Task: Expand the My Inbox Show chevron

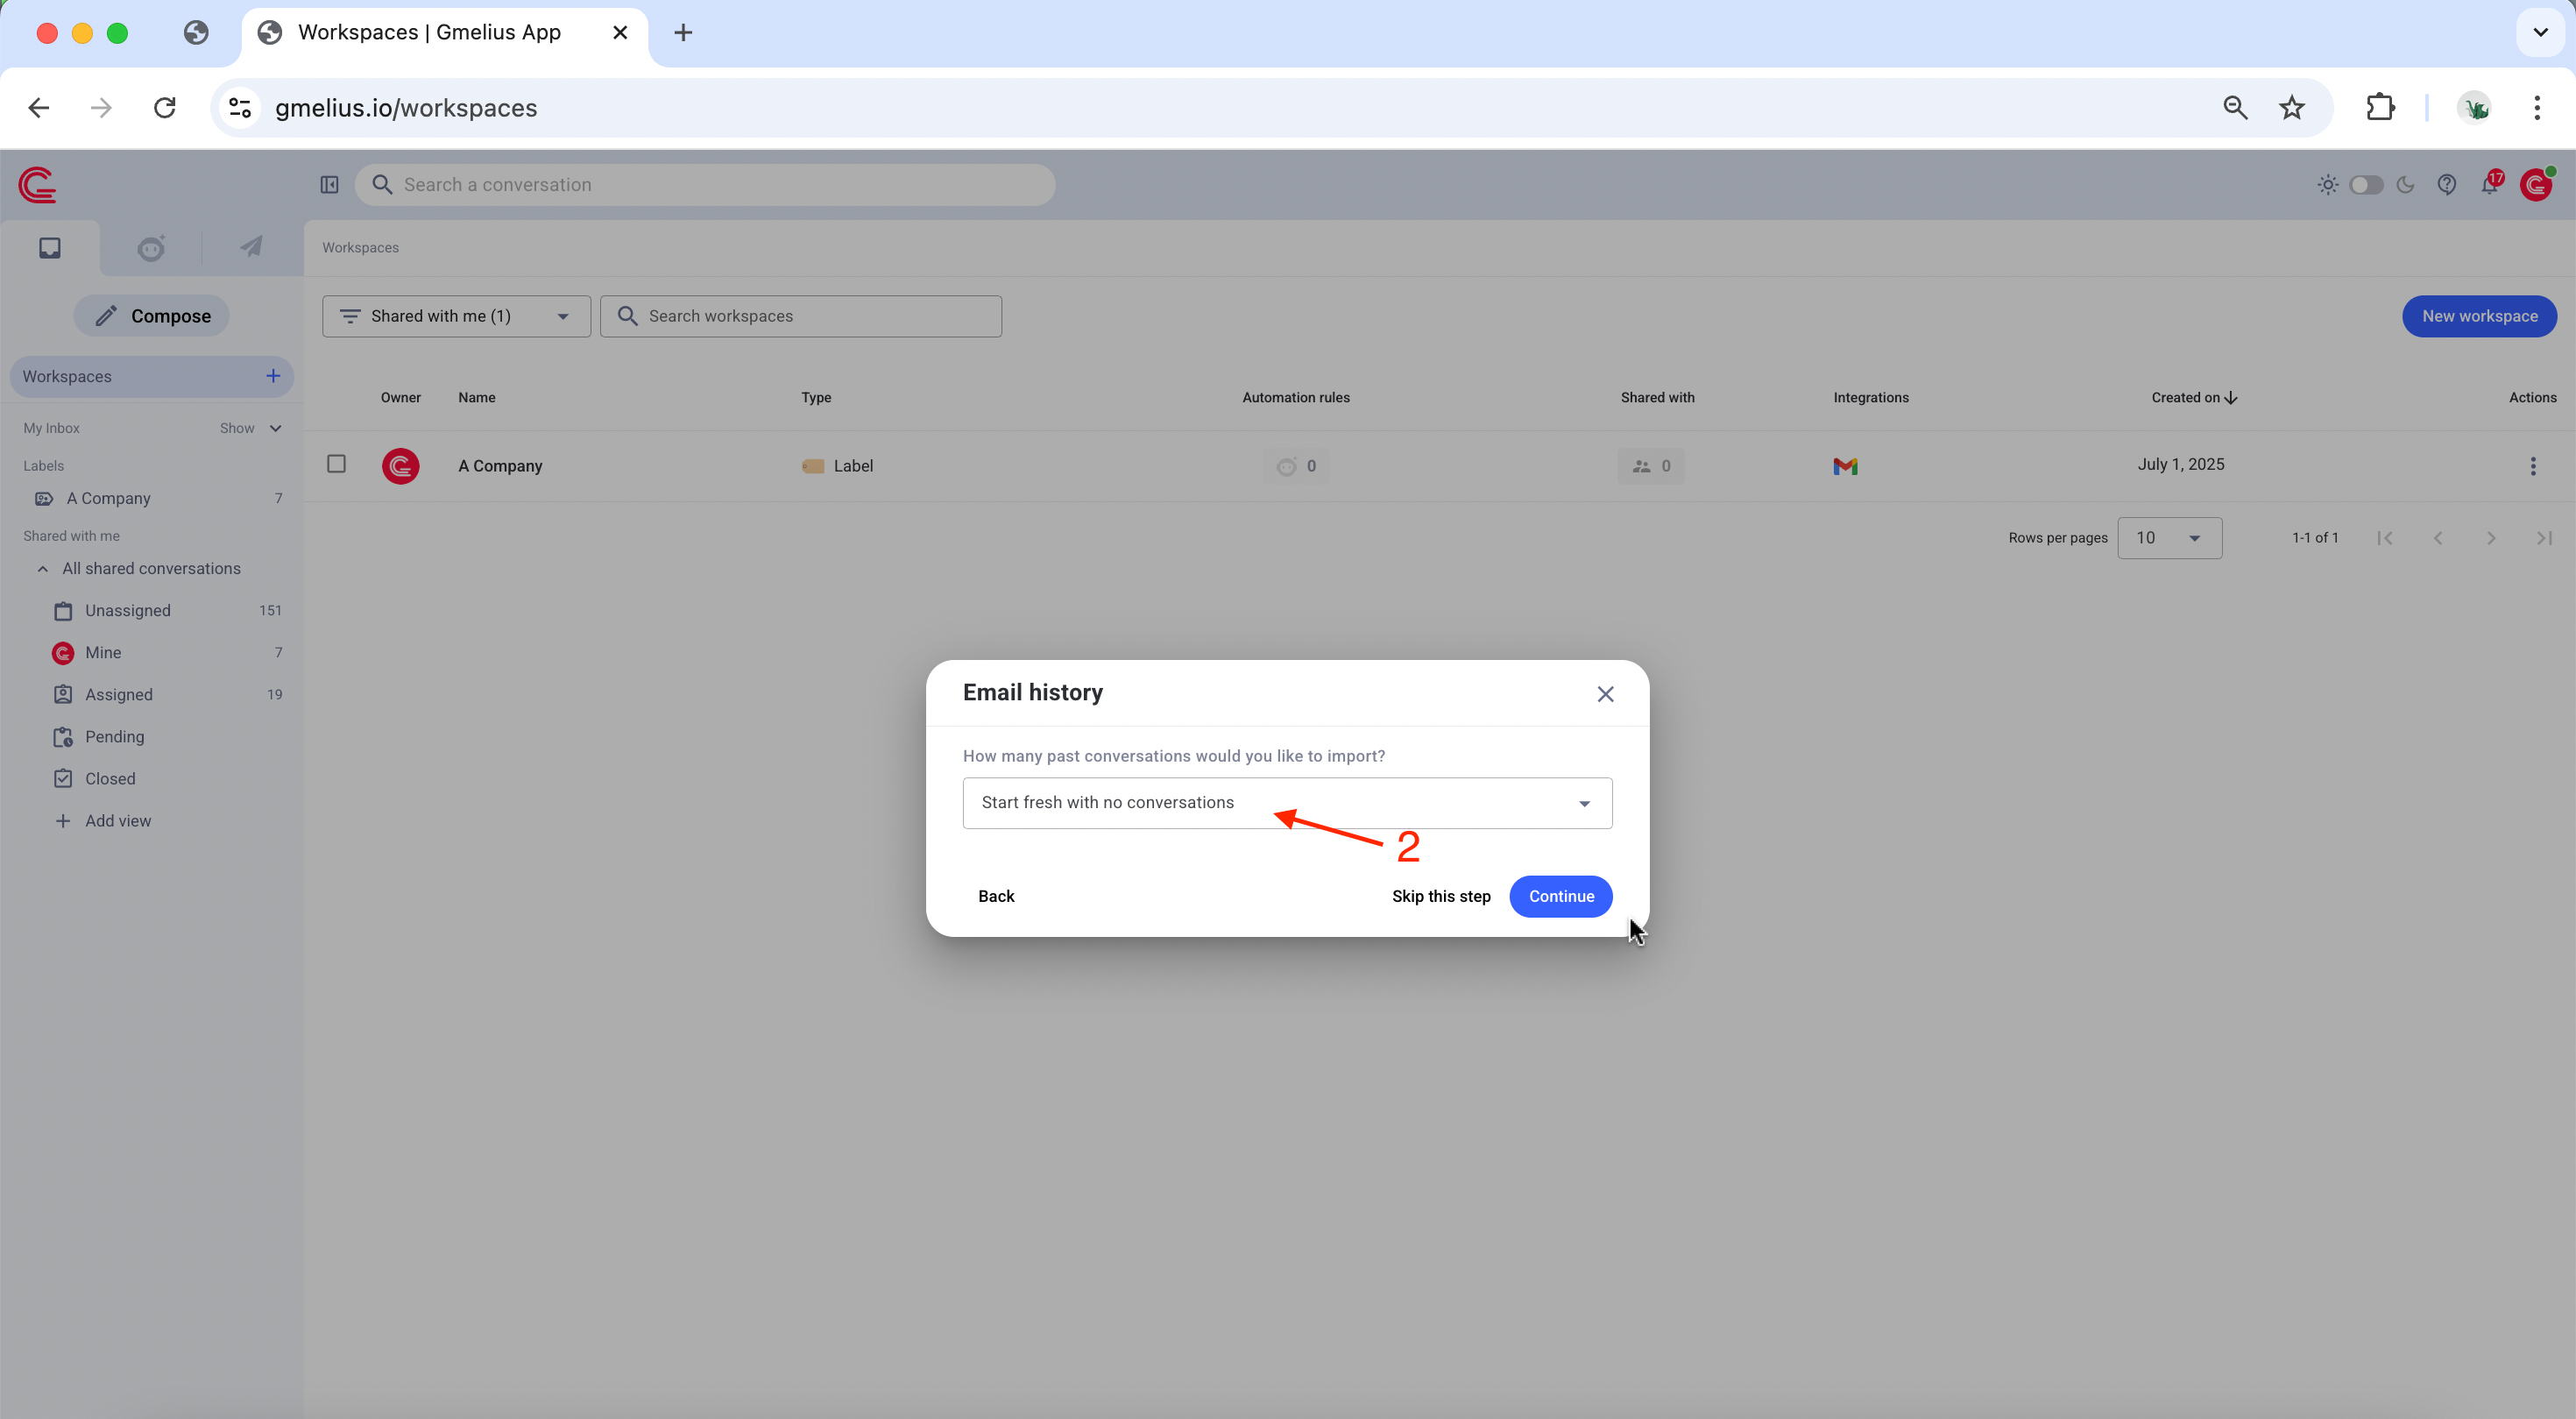Action: coord(275,428)
